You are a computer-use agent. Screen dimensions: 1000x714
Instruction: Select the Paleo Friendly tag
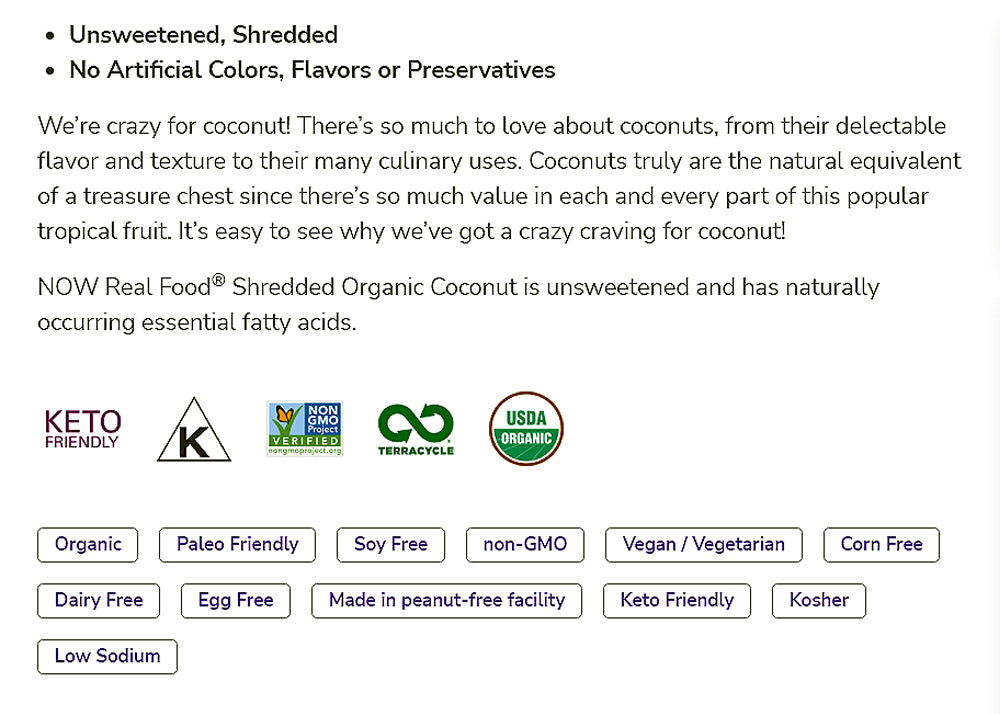(x=237, y=545)
